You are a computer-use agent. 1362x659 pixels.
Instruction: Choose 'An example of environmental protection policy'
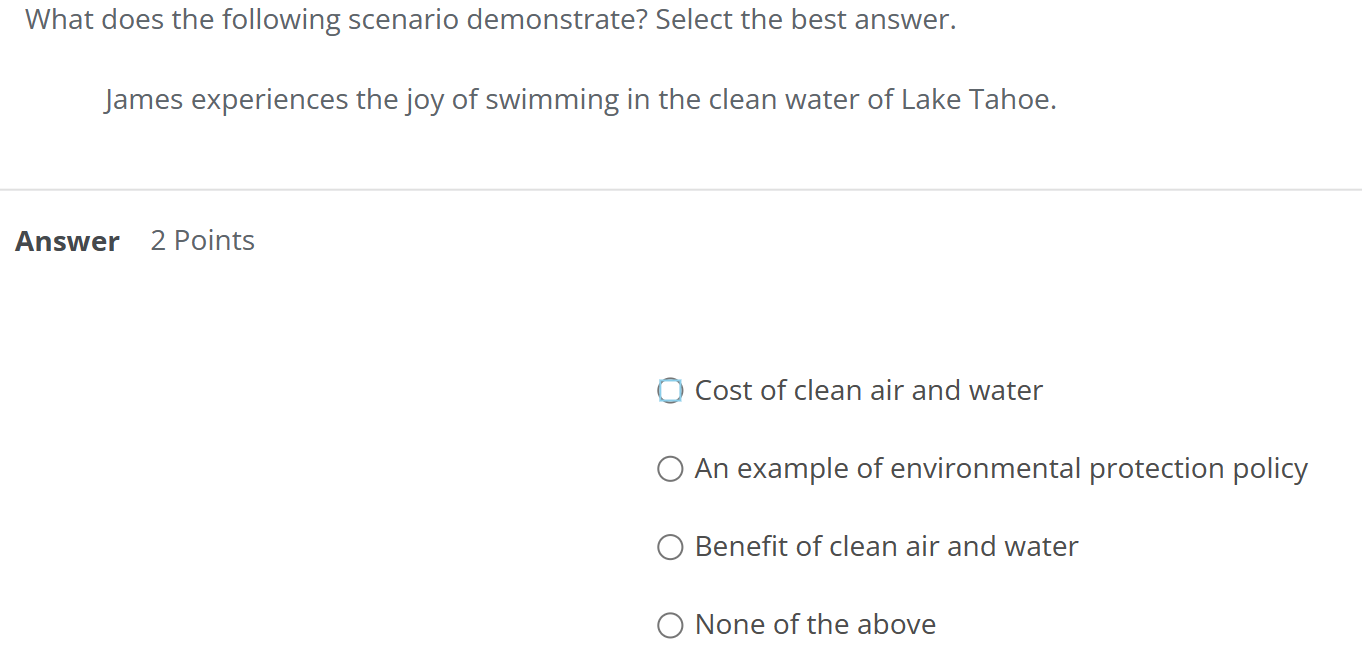point(670,468)
